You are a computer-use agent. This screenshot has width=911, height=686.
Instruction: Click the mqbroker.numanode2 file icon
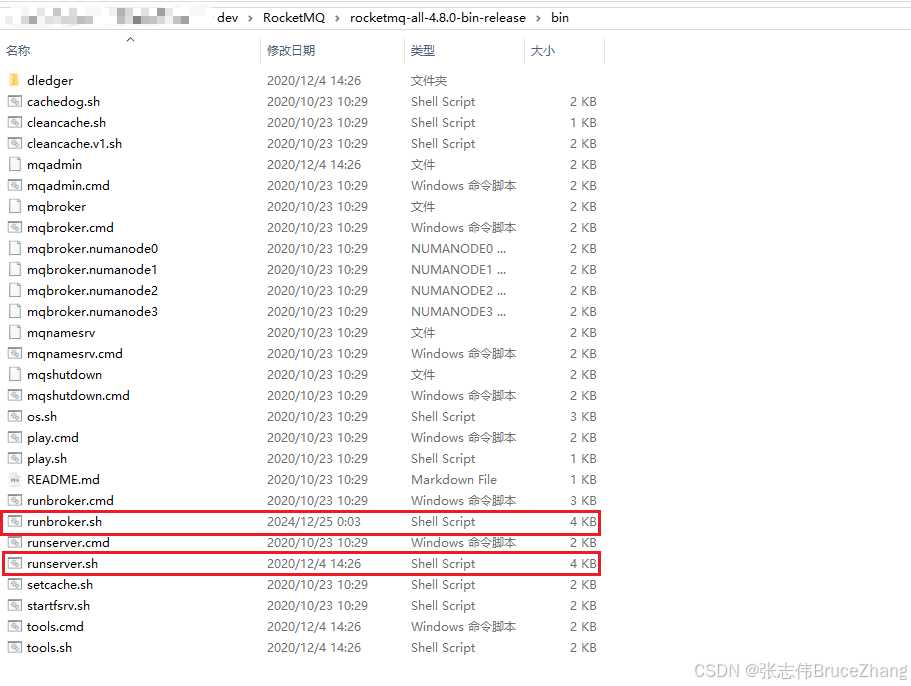(15, 290)
